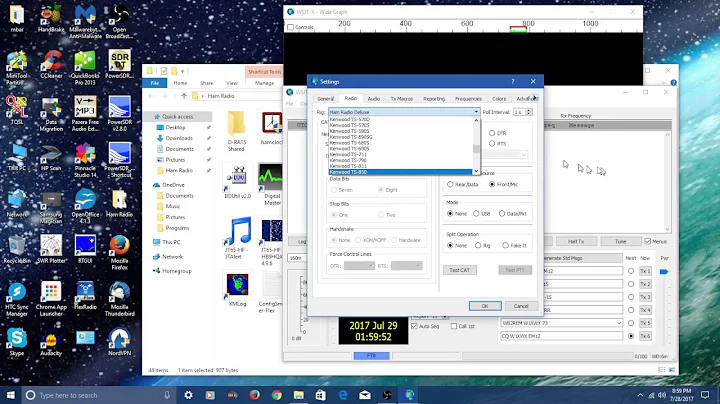Open the Mail app in the taskbar
This screenshot has width=720, height=404.
[x=365, y=395]
